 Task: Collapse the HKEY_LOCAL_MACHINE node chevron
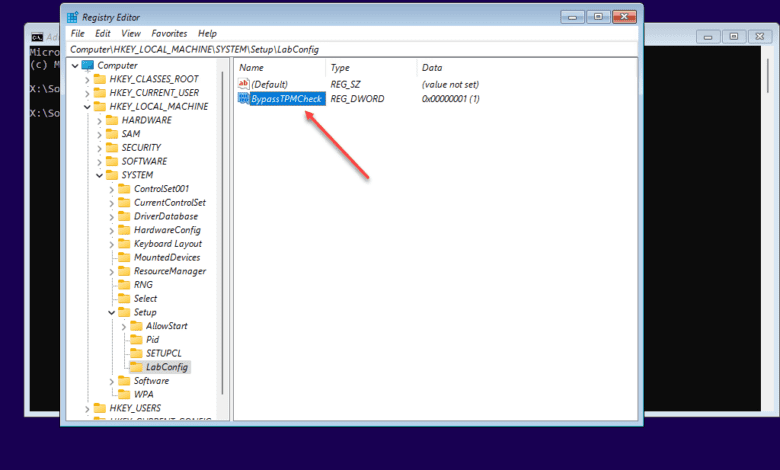87,106
